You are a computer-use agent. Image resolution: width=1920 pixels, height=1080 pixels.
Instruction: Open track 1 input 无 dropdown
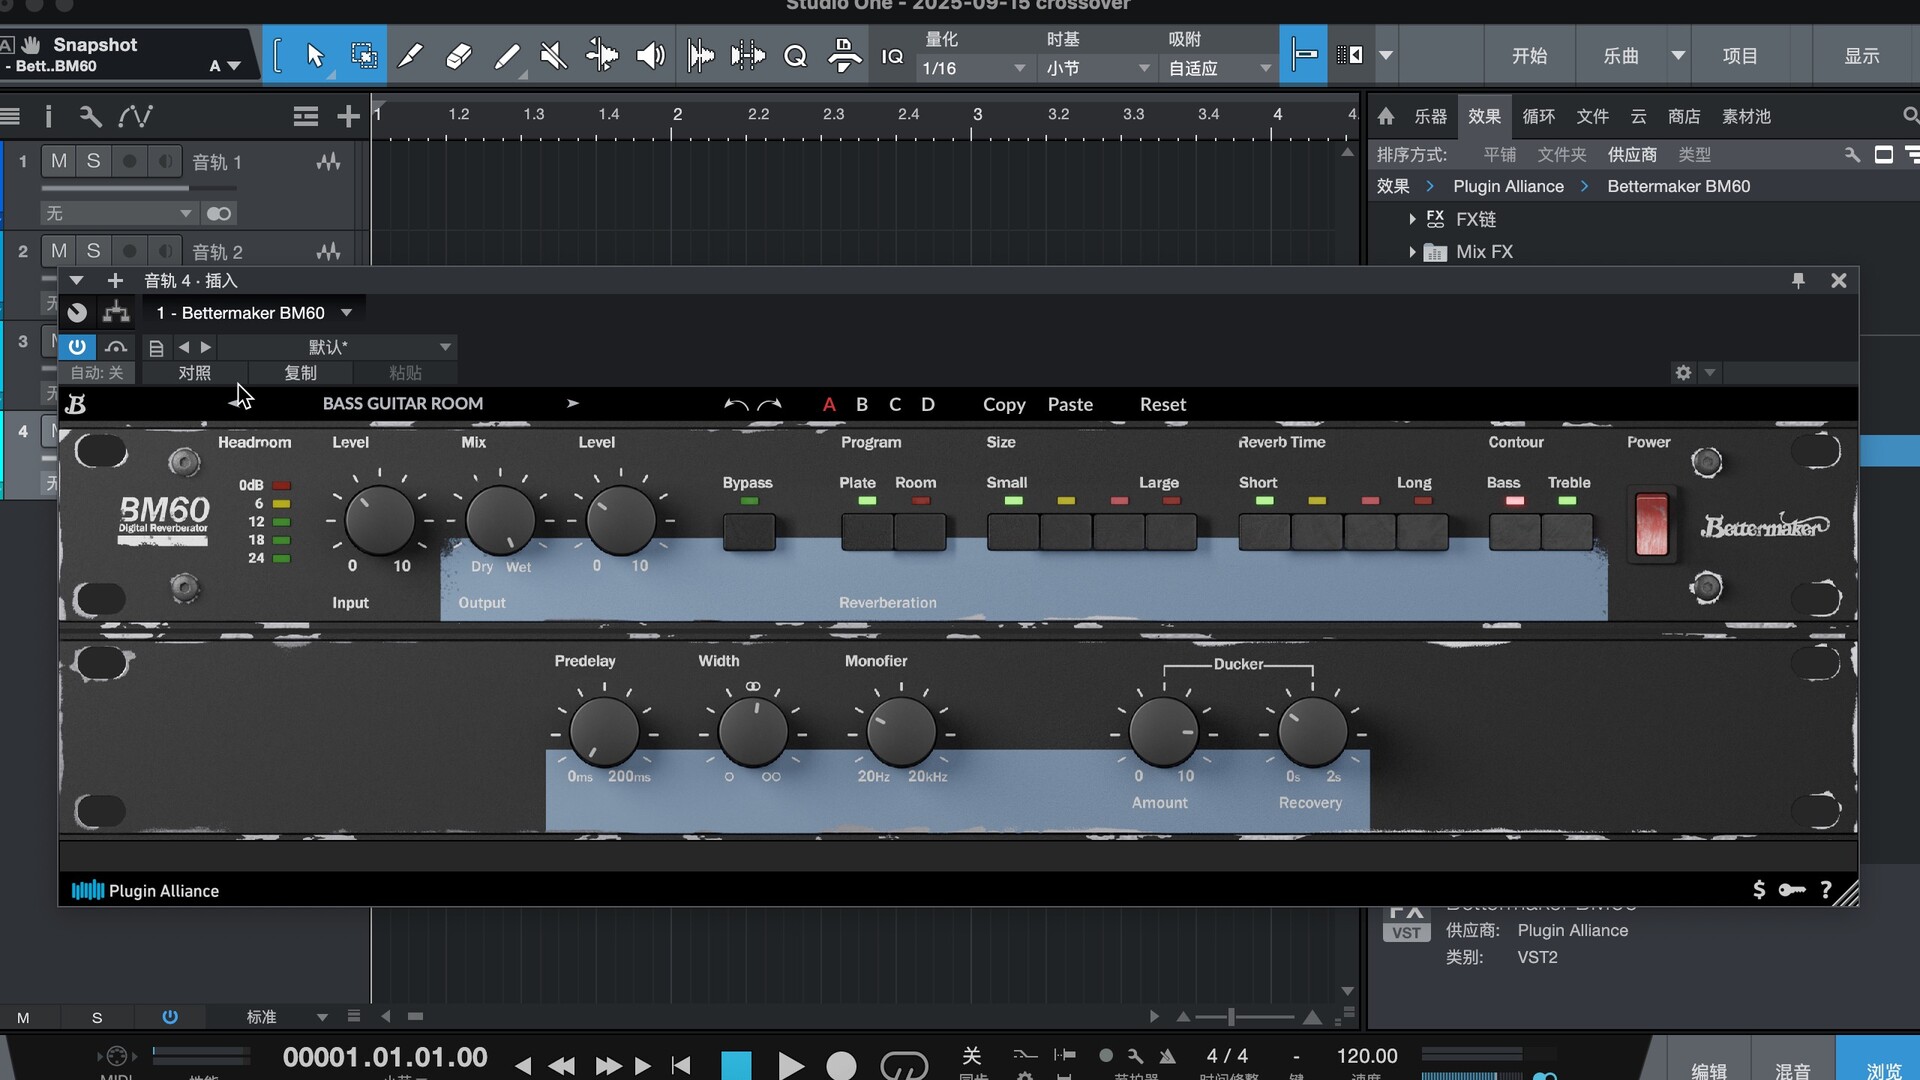(118, 213)
